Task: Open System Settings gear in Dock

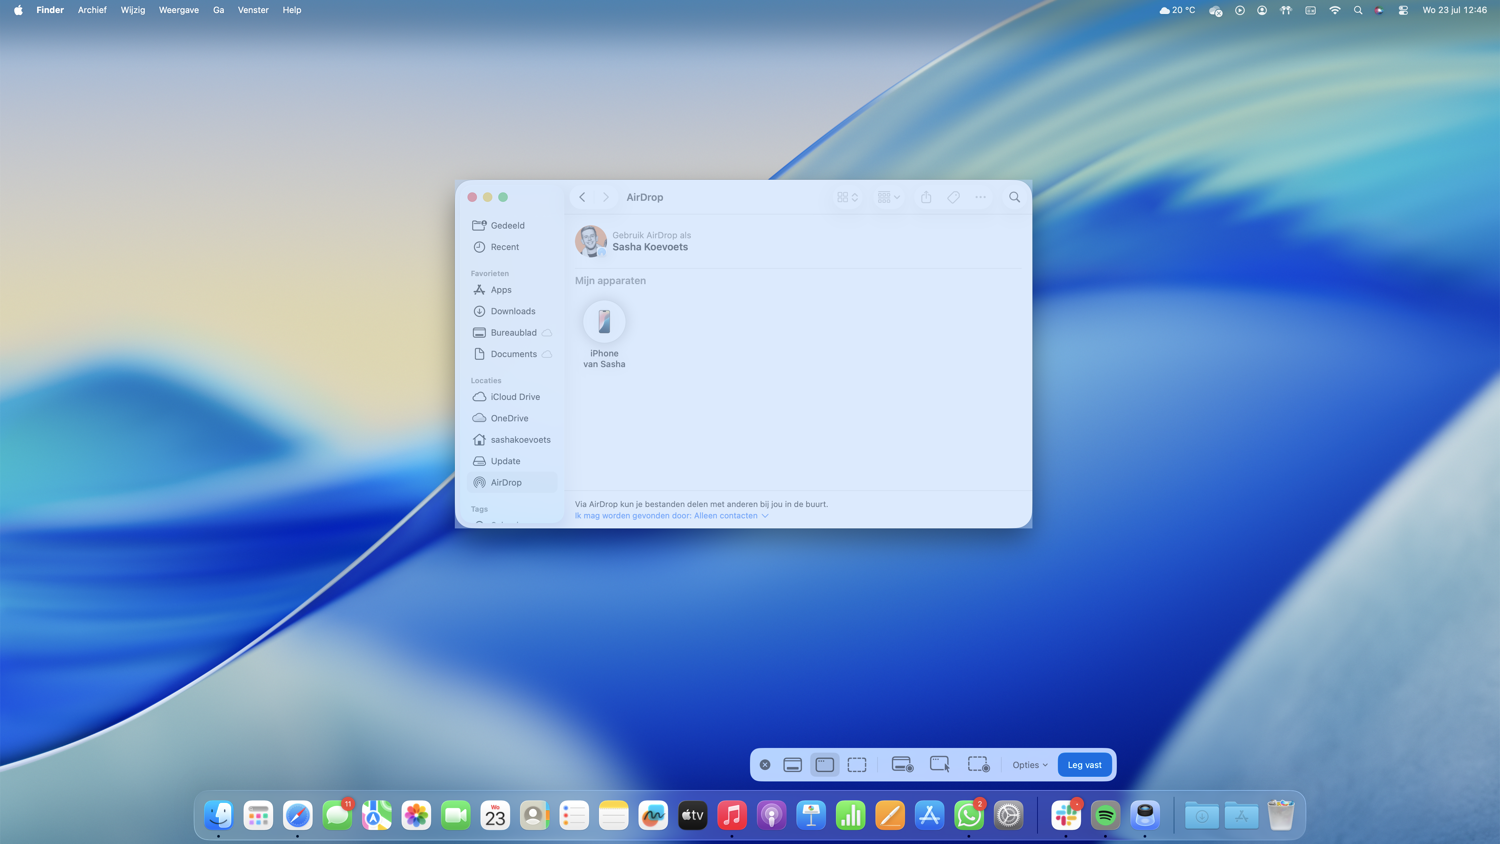Action: tap(1008, 815)
